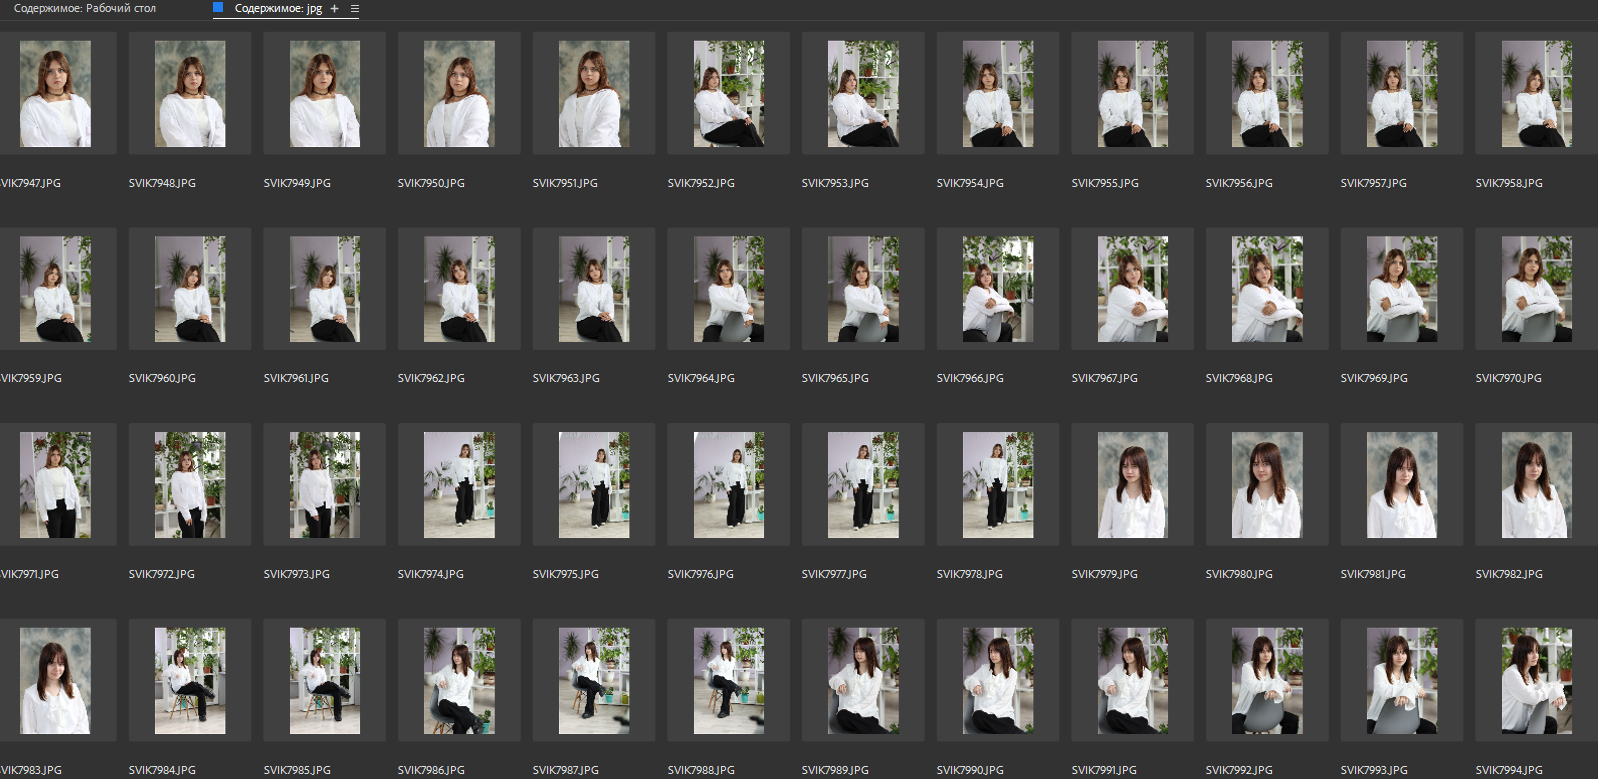Select thumbnail SVIK7966.JPG

point(998,289)
